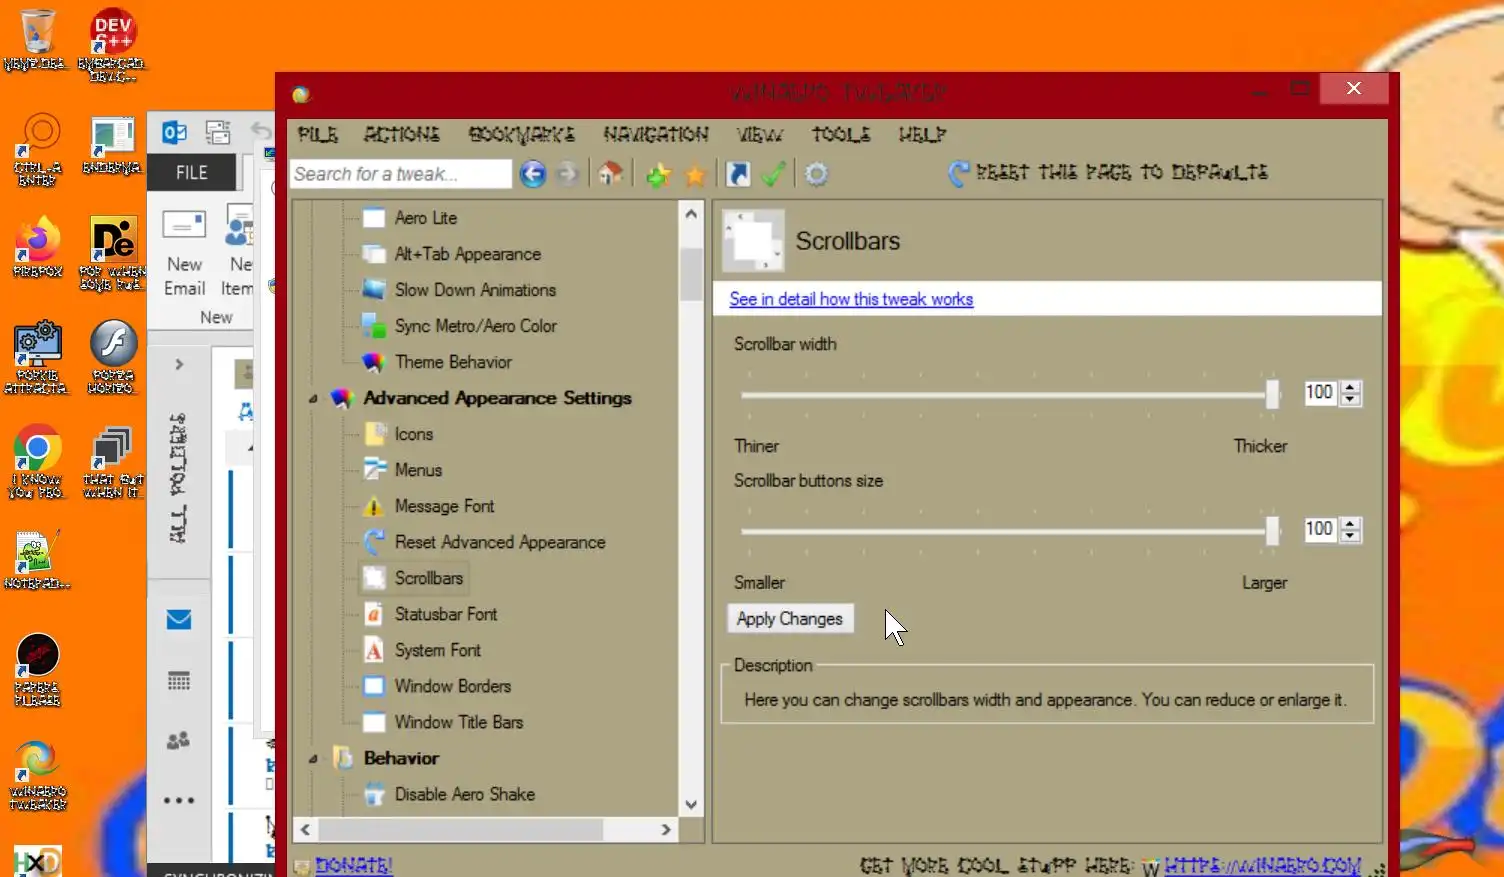Click tree horizontal scrollbar right arrow
1504x877 pixels.
pos(666,830)
